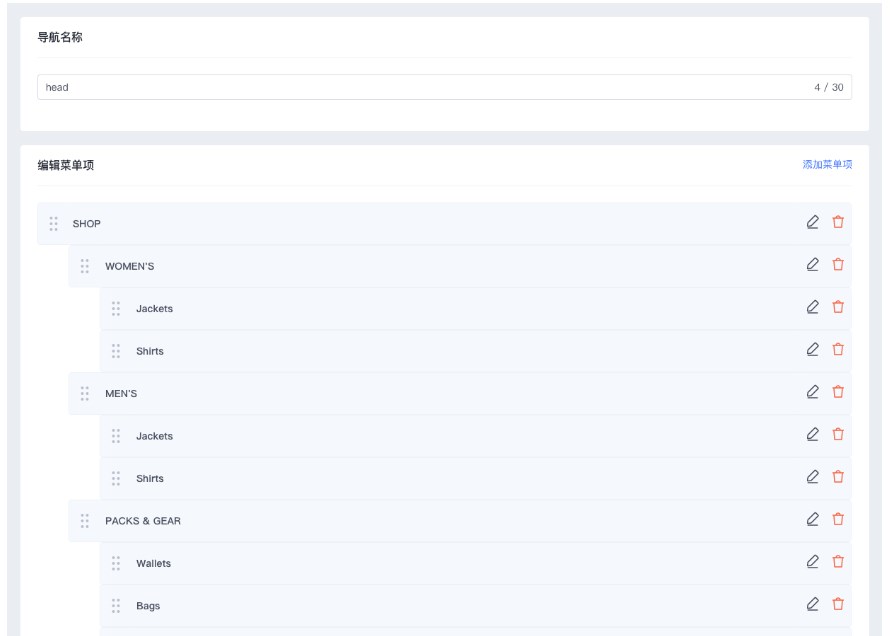Select Shirts label under MEN'S

[x=150, y=479]
